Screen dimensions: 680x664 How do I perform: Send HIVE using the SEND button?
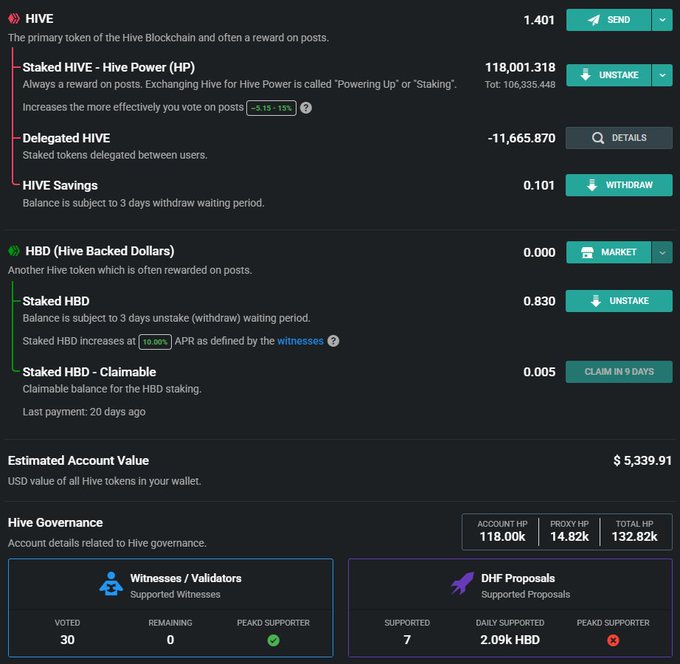tap(608, 20)
